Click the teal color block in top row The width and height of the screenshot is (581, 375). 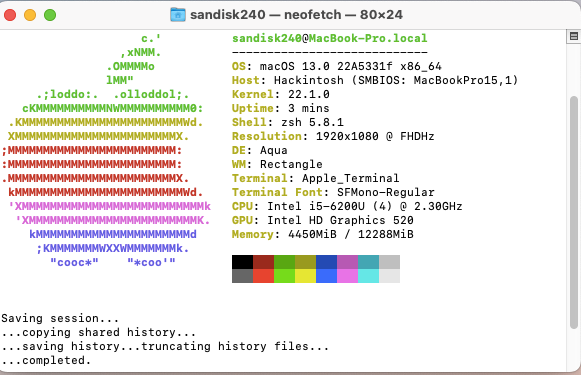(x=368, y=262)
